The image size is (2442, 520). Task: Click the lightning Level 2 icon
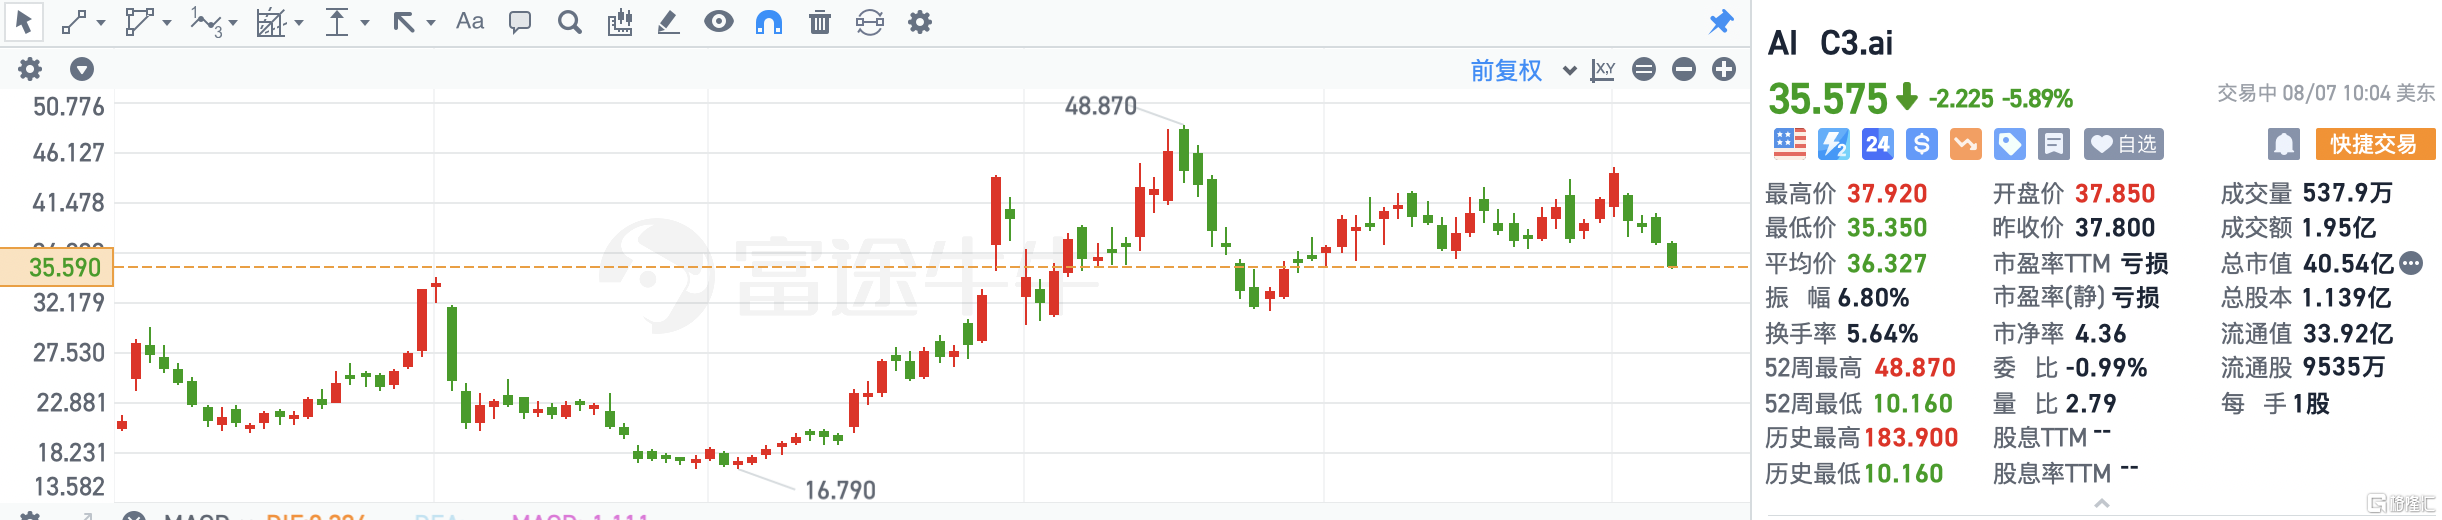point(1833,144)
